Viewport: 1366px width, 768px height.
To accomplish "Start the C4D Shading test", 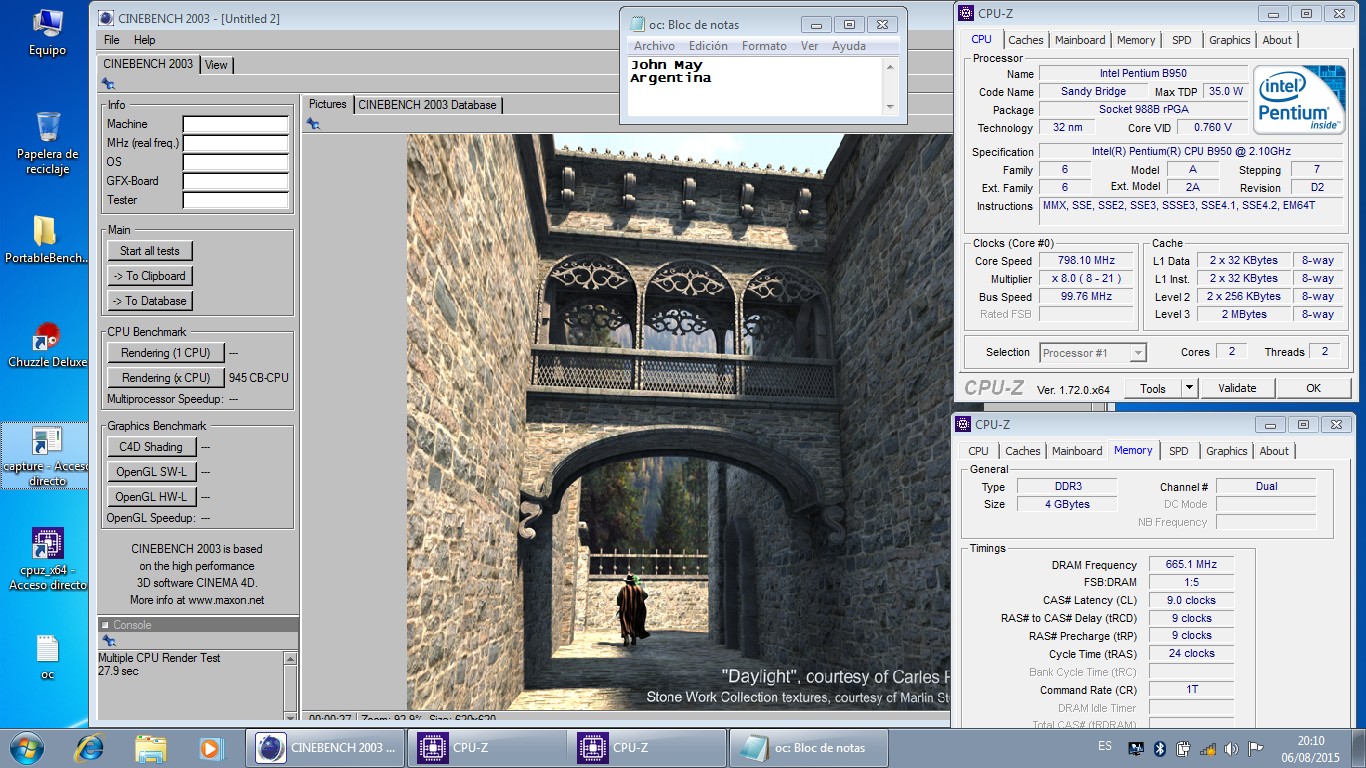I will 151,447.
